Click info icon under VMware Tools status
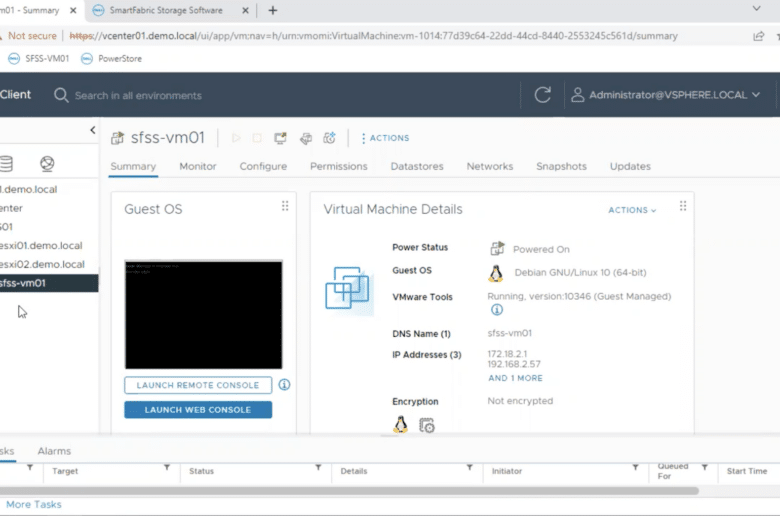 click(x=496, y=310)
